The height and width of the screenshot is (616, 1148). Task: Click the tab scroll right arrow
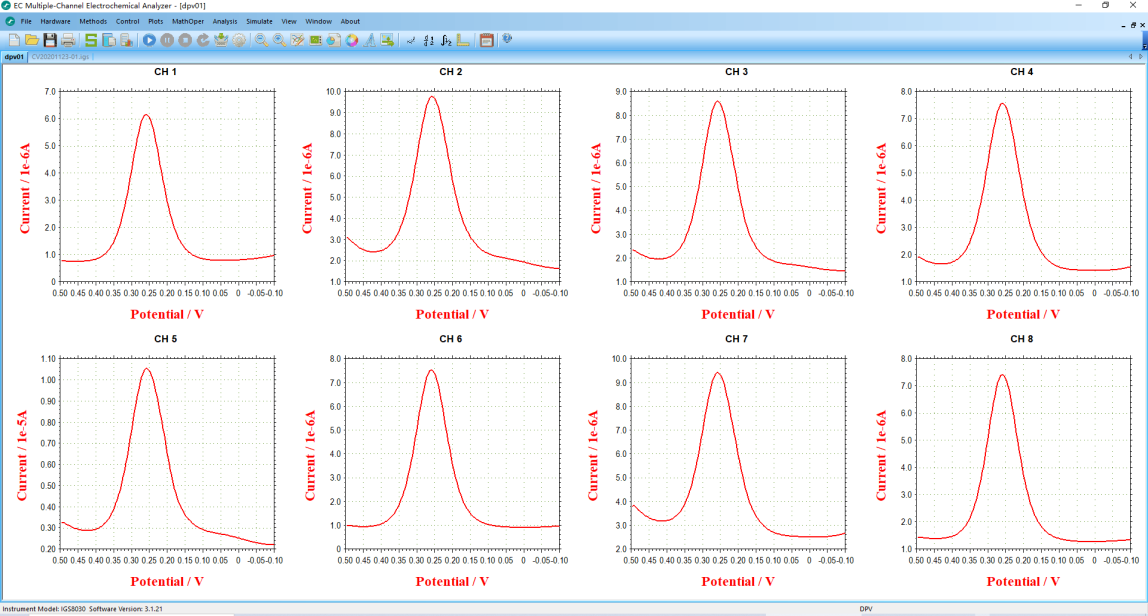[x=1140, y=56]
